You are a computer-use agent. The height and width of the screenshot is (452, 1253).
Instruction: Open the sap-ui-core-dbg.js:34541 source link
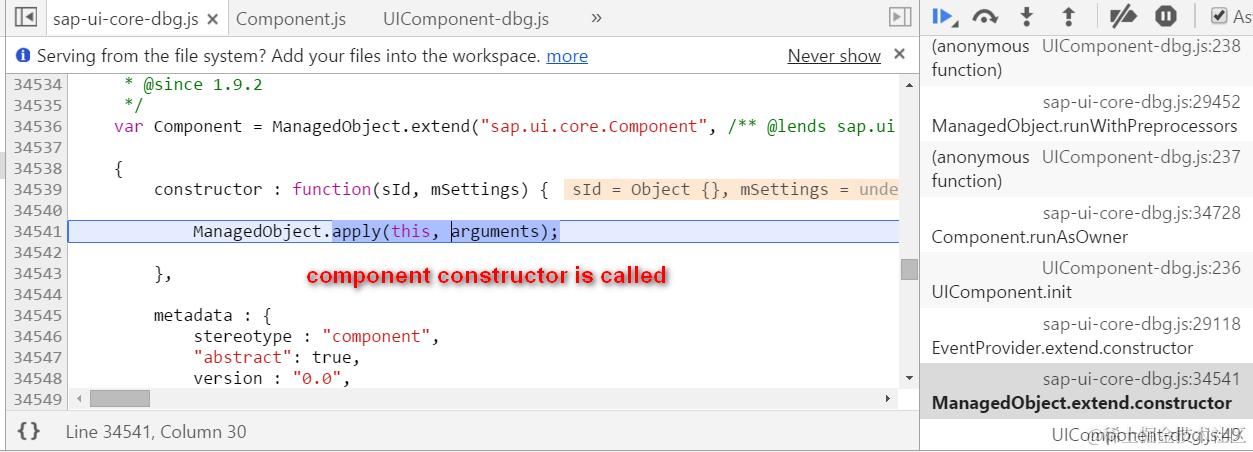(x=1141, y=379)
